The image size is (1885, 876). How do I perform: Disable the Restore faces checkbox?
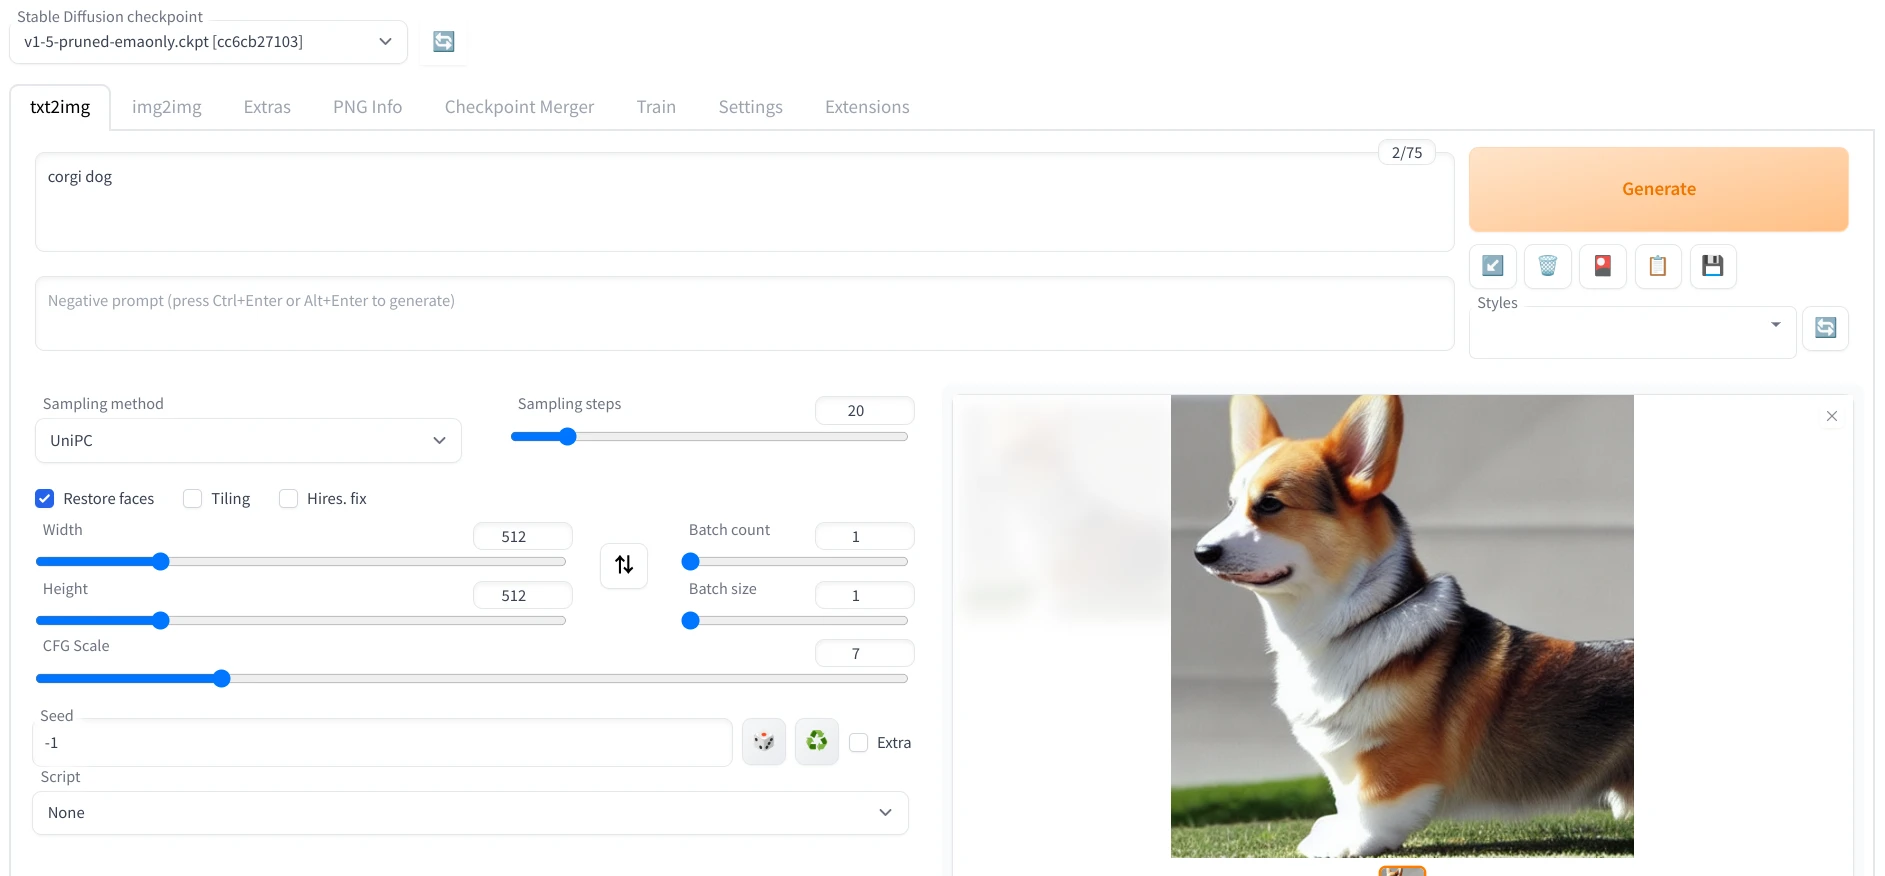coord(45,499)
